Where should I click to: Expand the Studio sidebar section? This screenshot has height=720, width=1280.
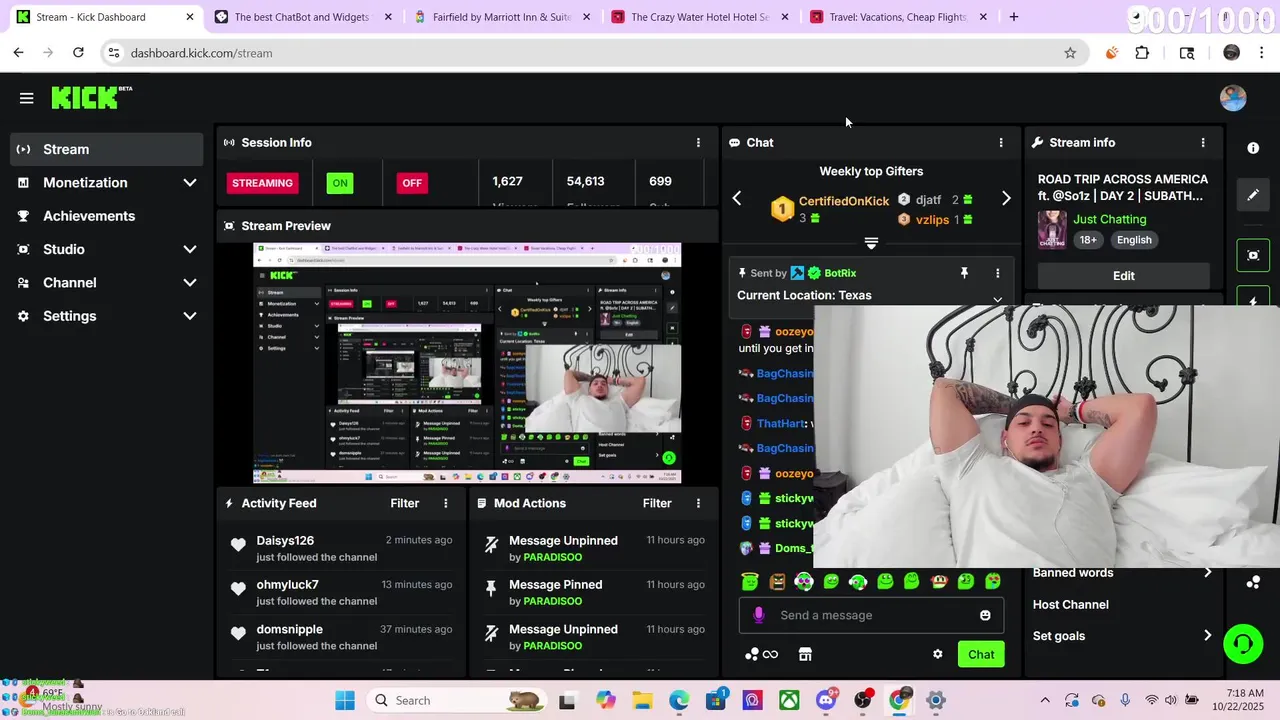(190, 249)
